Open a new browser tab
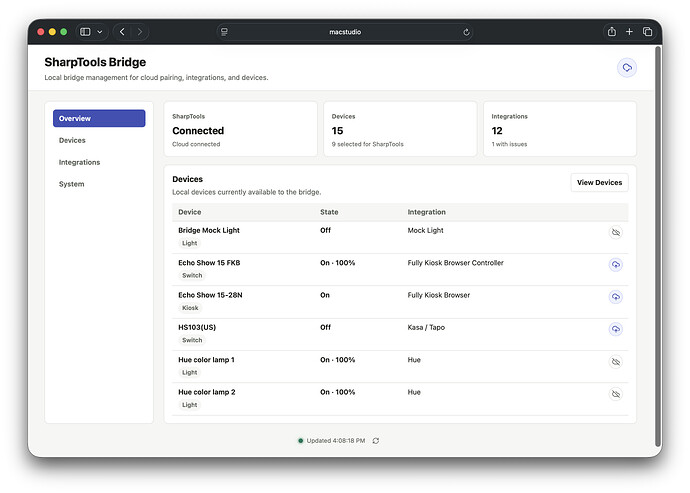690x493 pixels. 629,32
